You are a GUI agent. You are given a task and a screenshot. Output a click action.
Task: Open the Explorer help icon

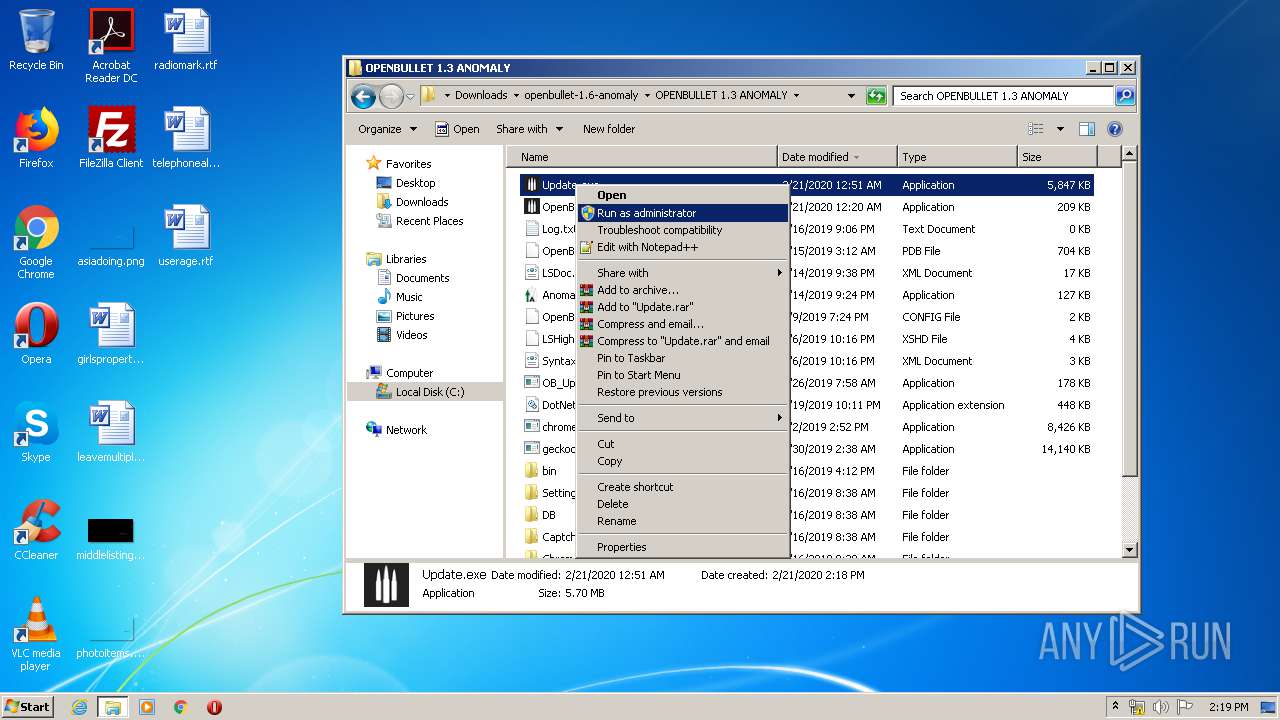pyautogui.click(x=1115, y=129)
